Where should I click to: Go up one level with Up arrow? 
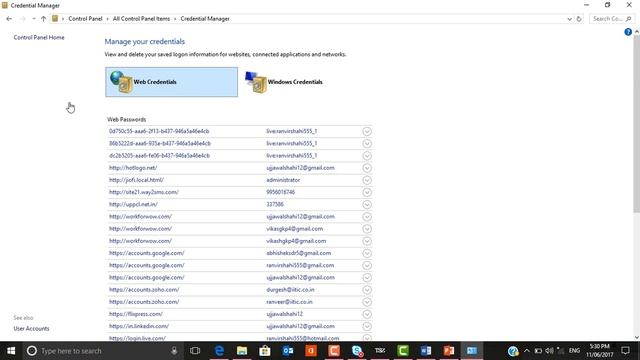pyautogui.click(x=43, y=19)
